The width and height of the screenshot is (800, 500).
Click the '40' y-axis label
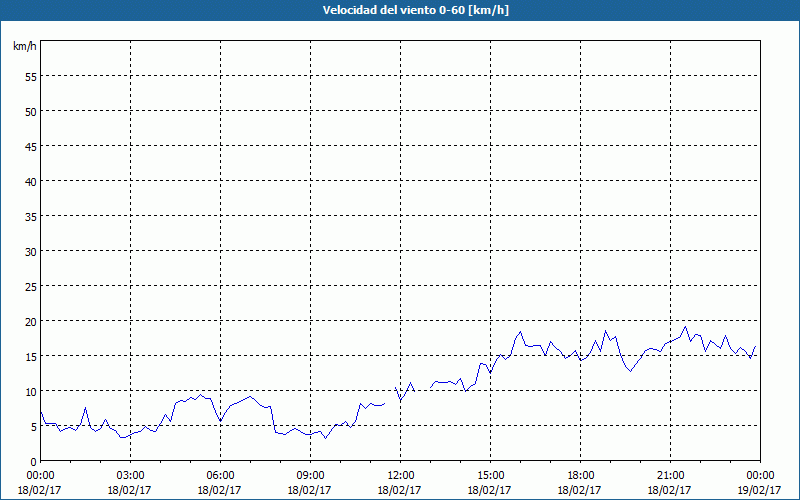31,182
